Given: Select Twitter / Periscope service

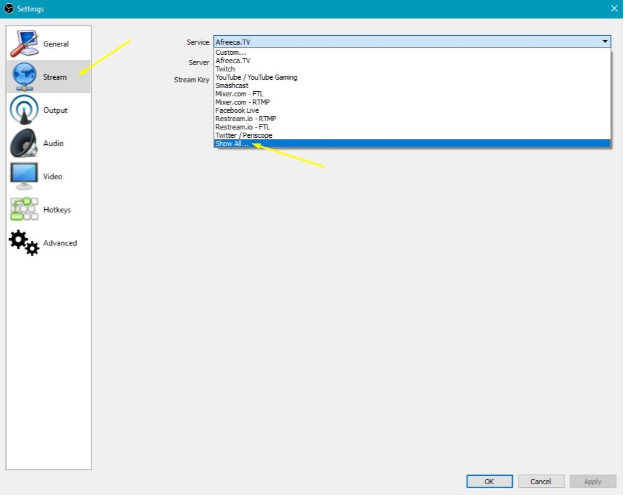Looking at the screenshot, I should [412, 135].
